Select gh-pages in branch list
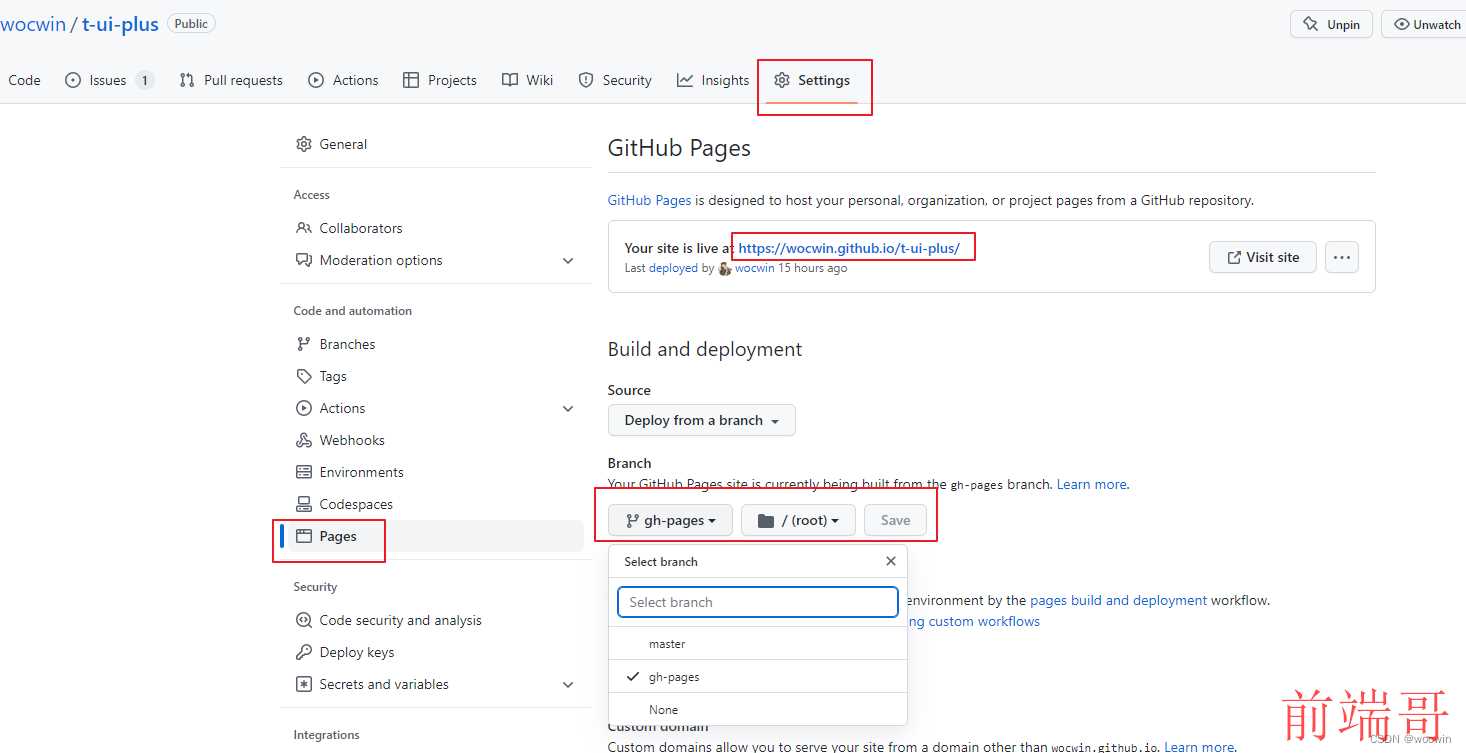1466x753 pixels. point(758,677)
